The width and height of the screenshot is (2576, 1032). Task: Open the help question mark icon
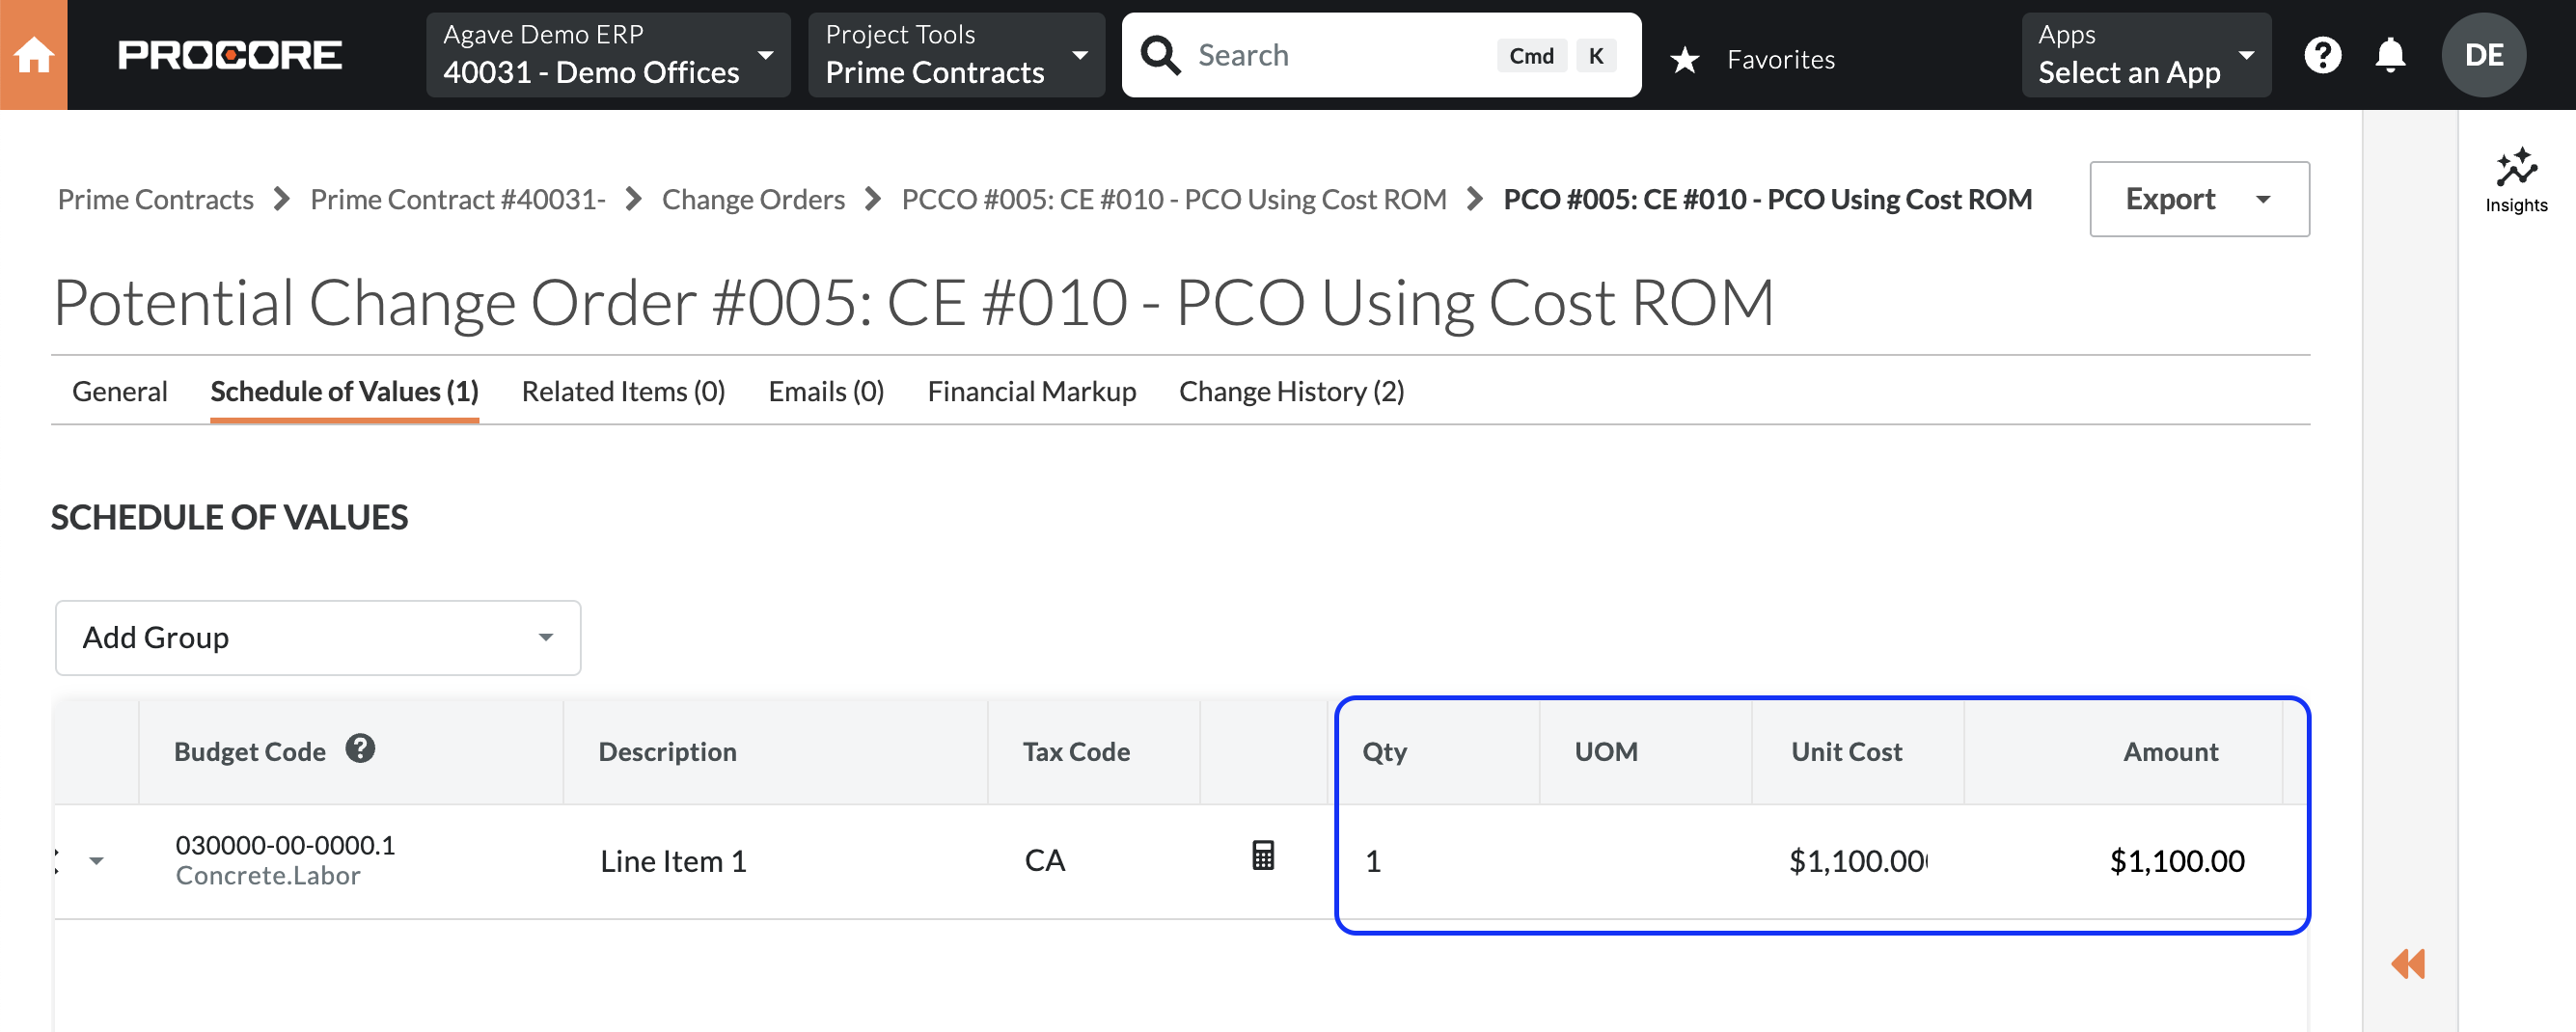(2322, 55)
